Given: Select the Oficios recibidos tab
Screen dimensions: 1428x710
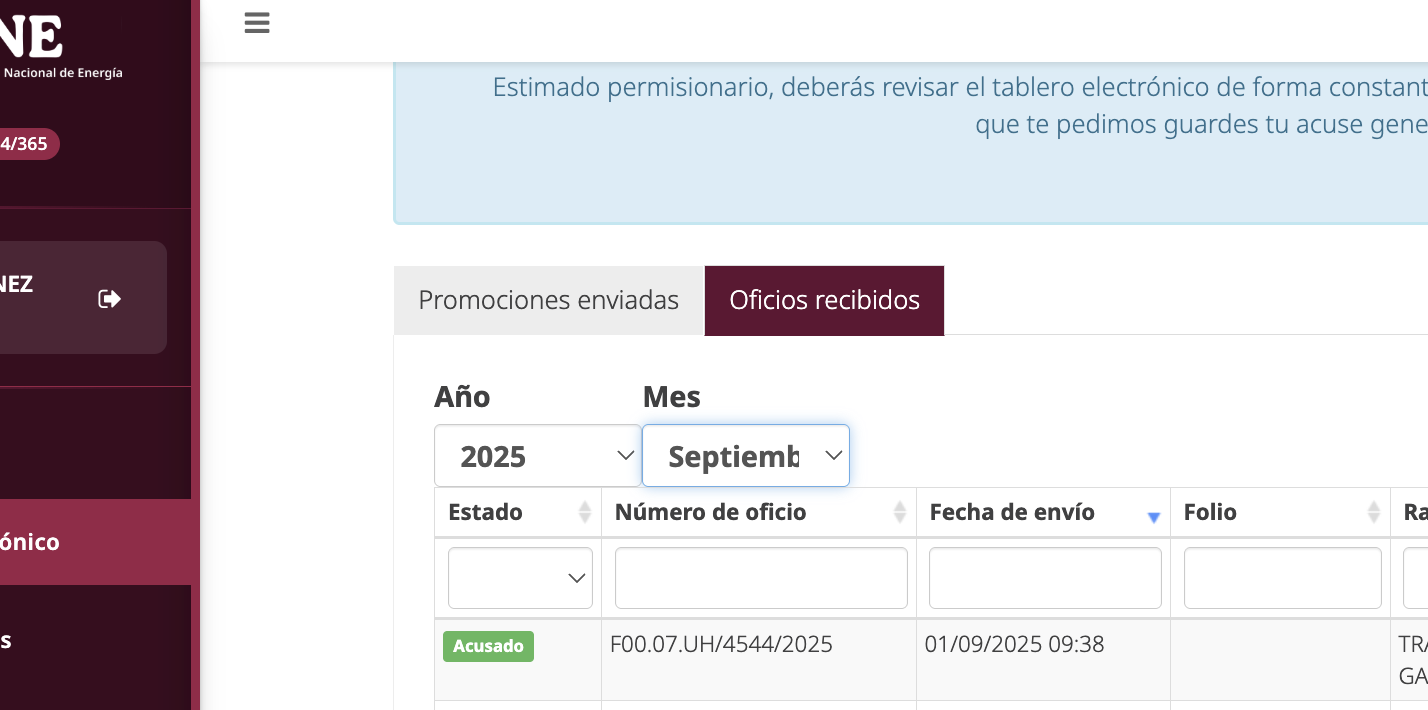Looking at the screenshot, I should [824, 300].
